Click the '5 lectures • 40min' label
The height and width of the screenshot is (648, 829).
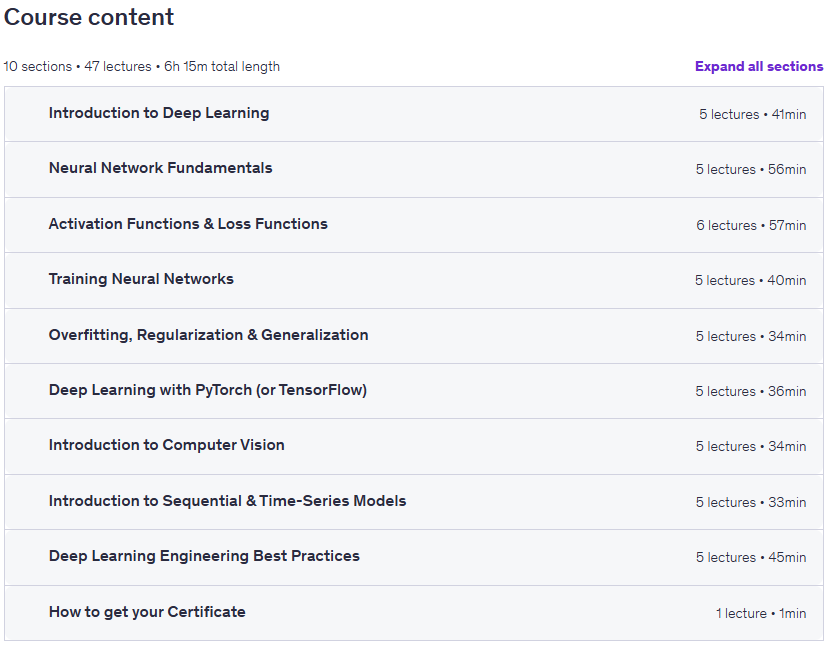pyautogui.click(x=750, y=280)
